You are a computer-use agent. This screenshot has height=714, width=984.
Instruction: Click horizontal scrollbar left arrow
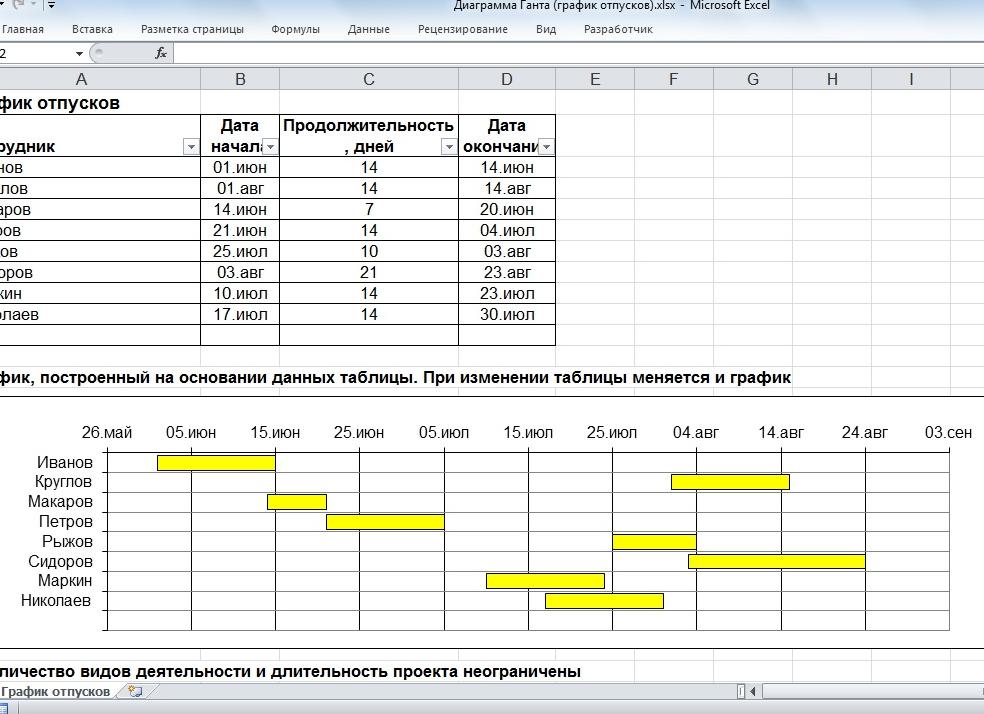[752, 691]
